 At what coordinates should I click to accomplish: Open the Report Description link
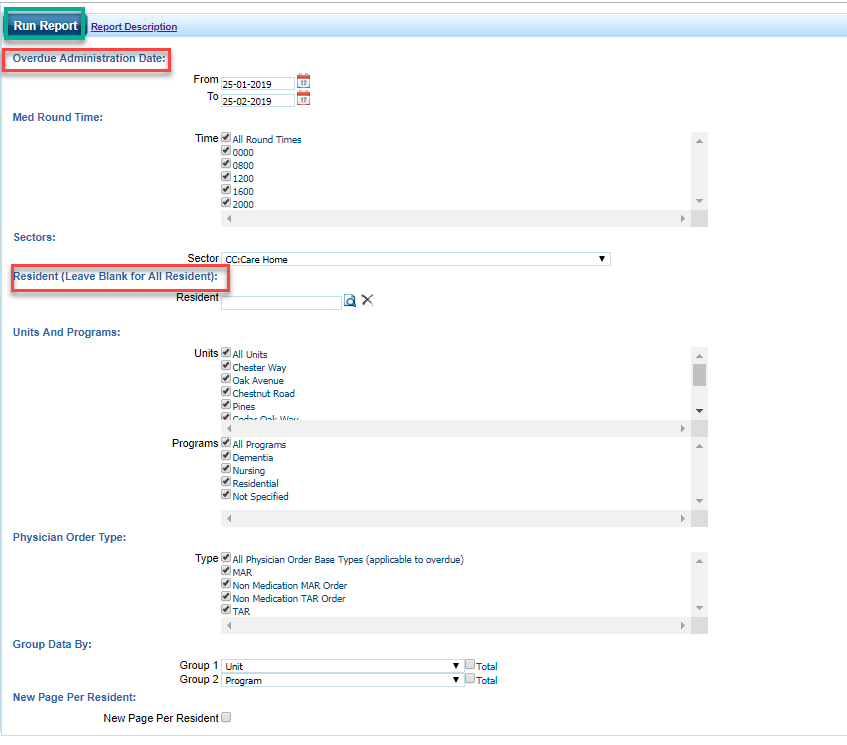(x=134, y=27)
